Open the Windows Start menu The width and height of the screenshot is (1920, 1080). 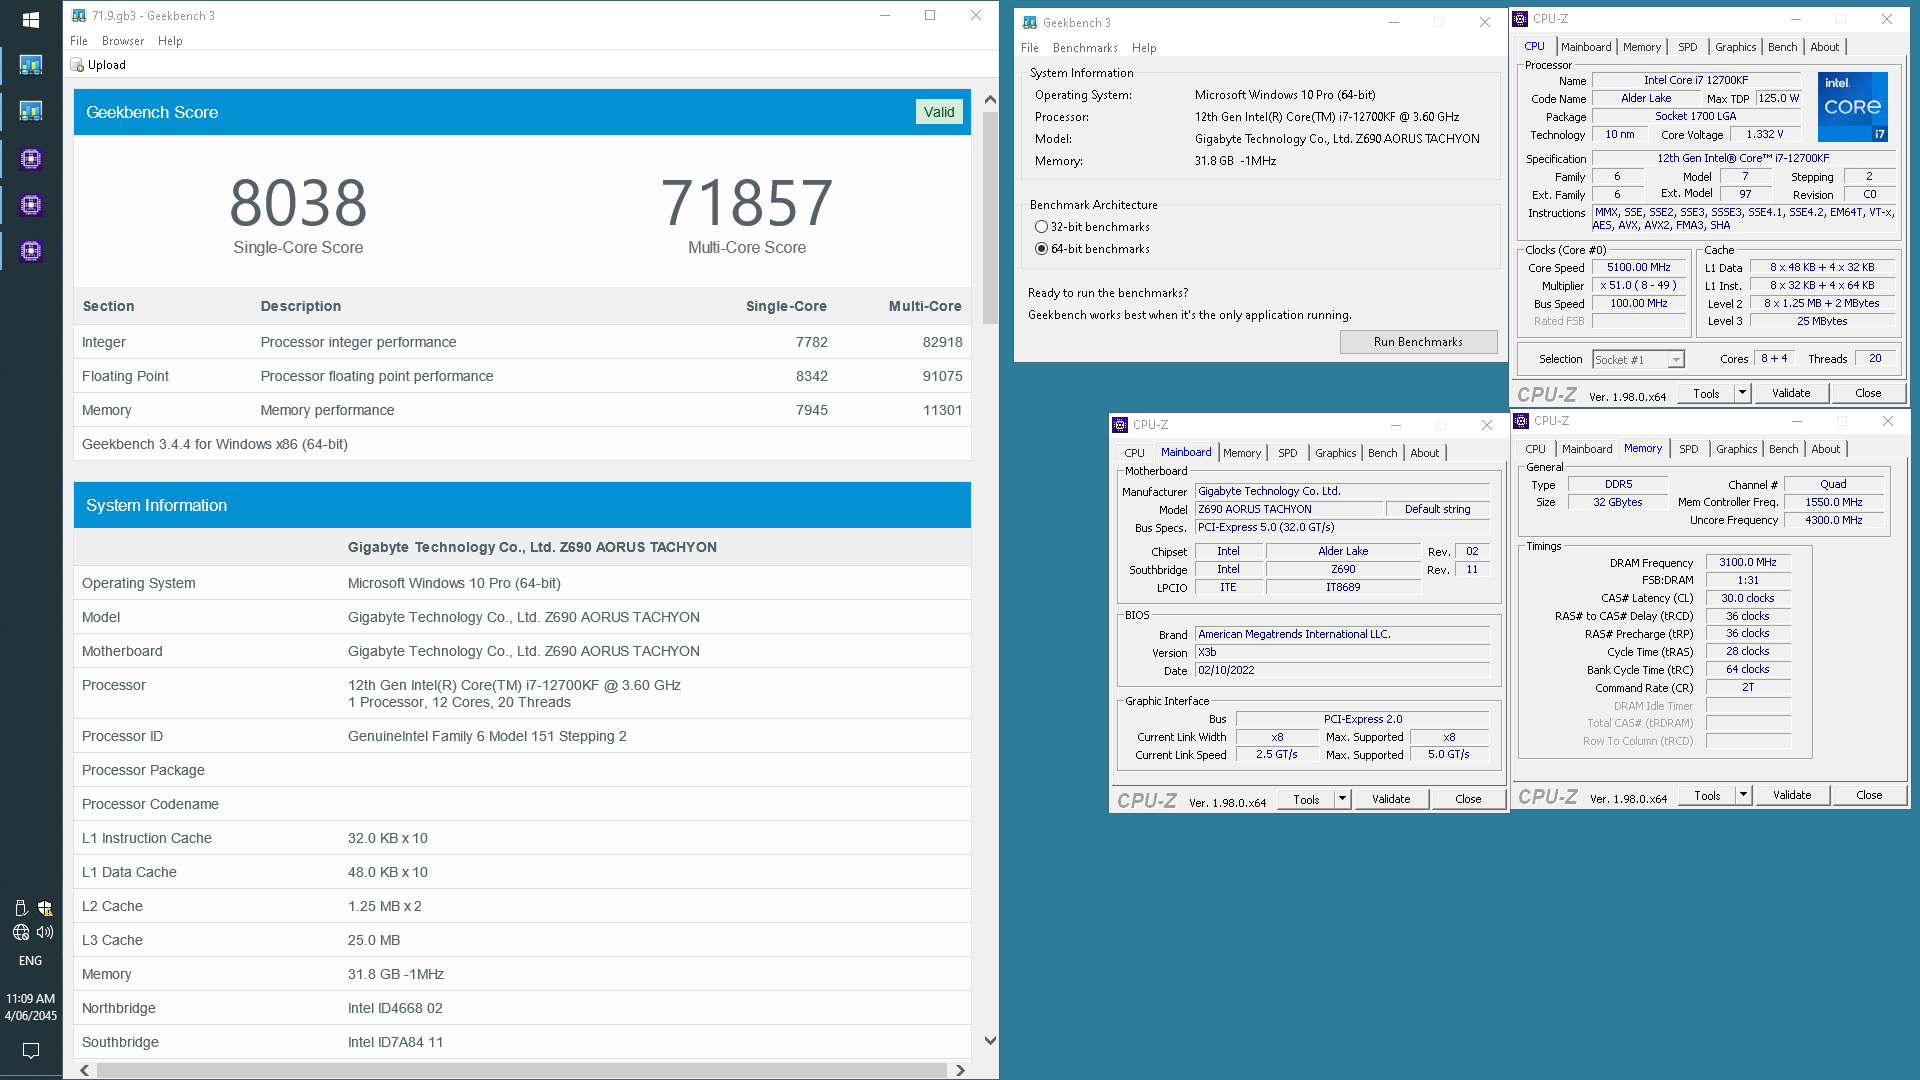point(31,20)
